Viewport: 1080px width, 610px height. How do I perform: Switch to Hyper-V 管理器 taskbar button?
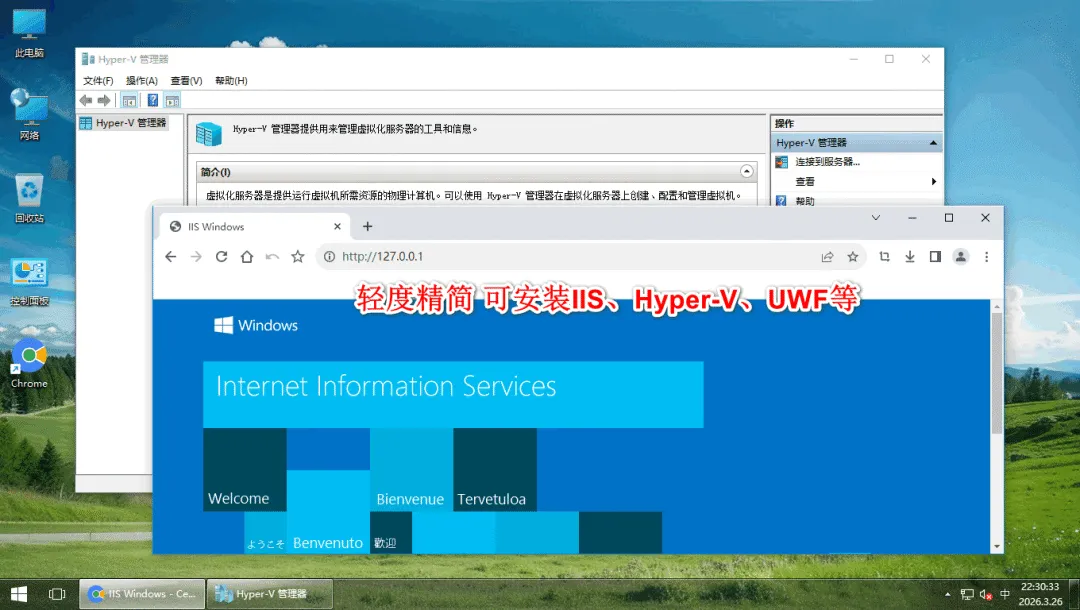point(269,594)
